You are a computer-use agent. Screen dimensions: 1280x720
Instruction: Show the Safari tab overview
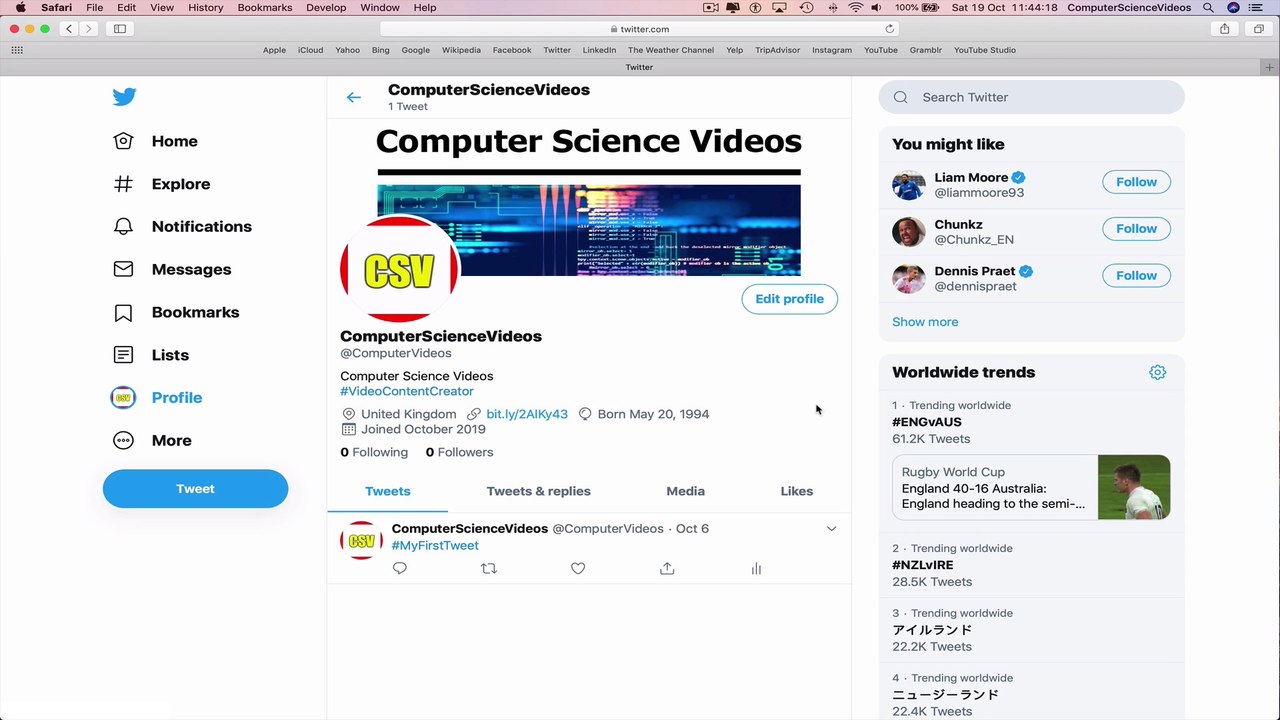pos(1259,29)
